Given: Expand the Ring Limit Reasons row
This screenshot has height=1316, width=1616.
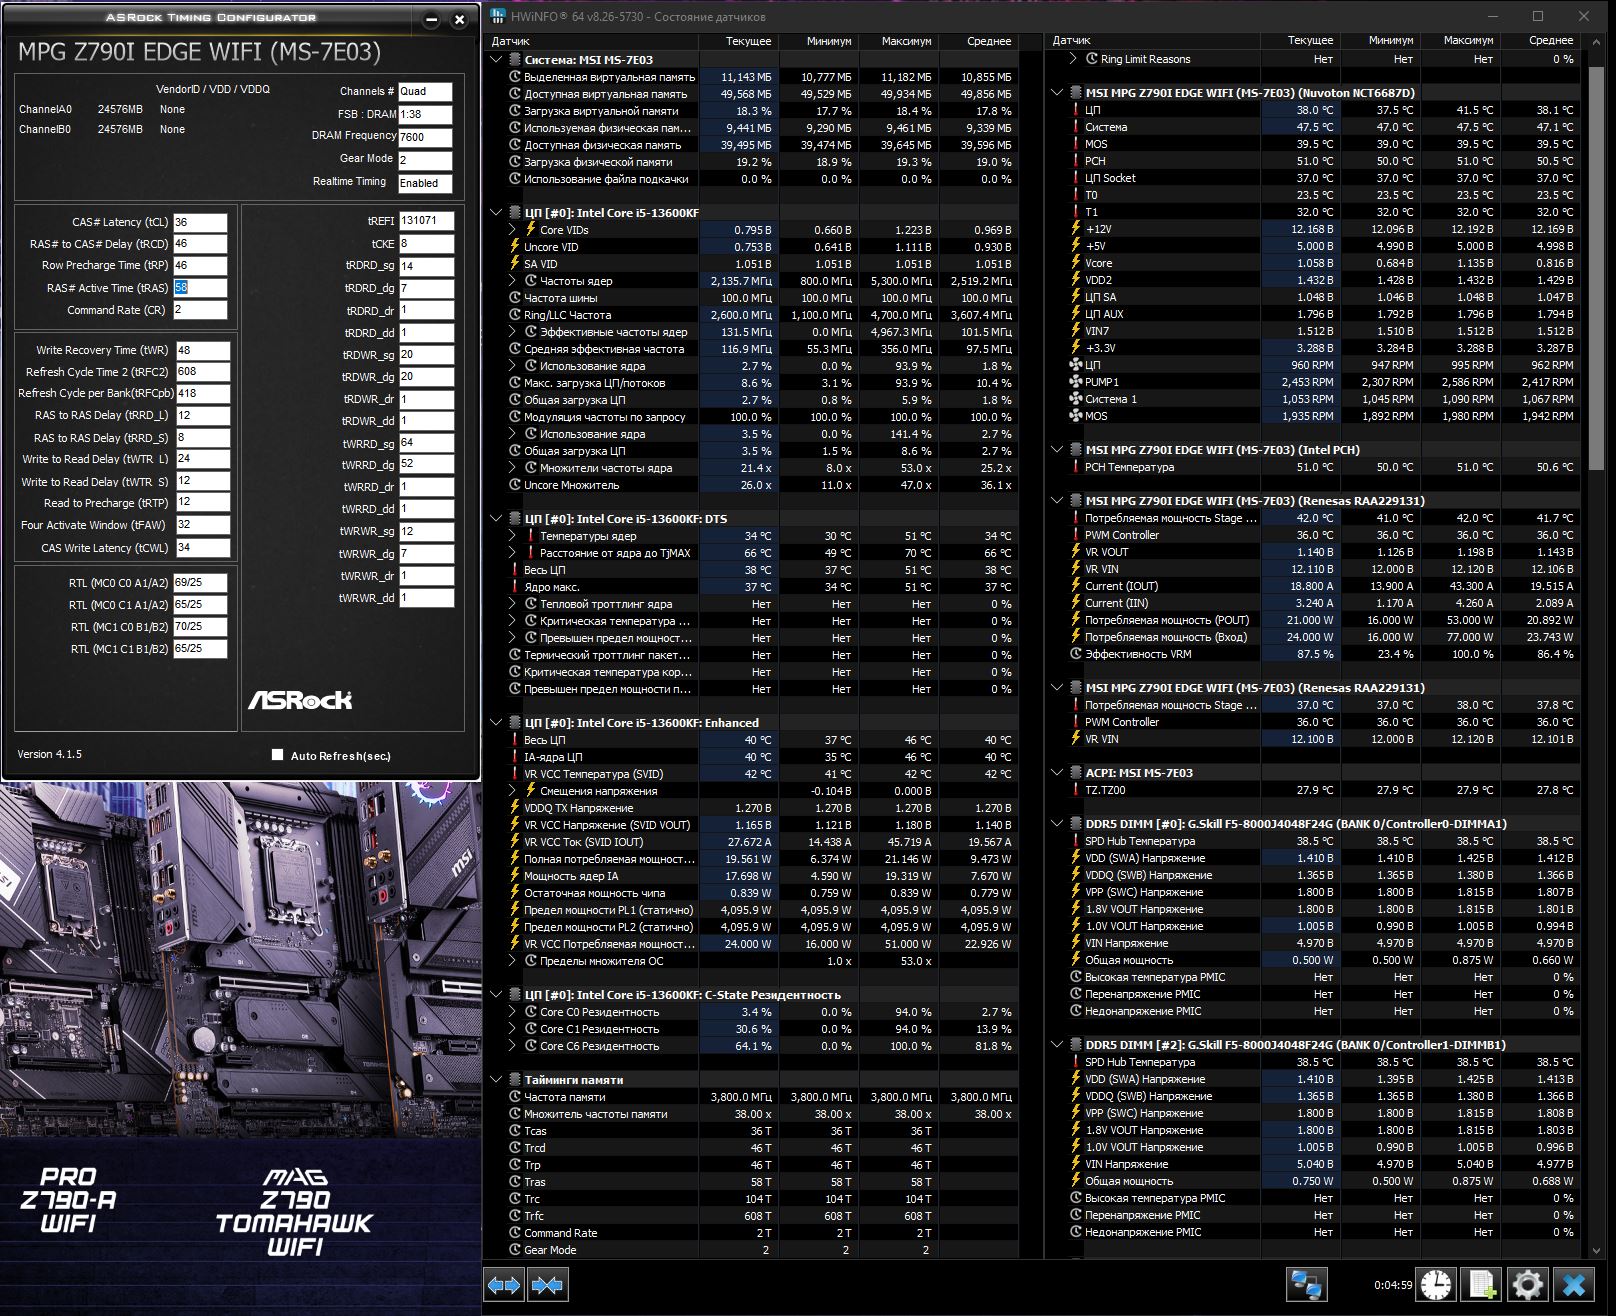Looking at the screenshot, I should (1074, 59).
